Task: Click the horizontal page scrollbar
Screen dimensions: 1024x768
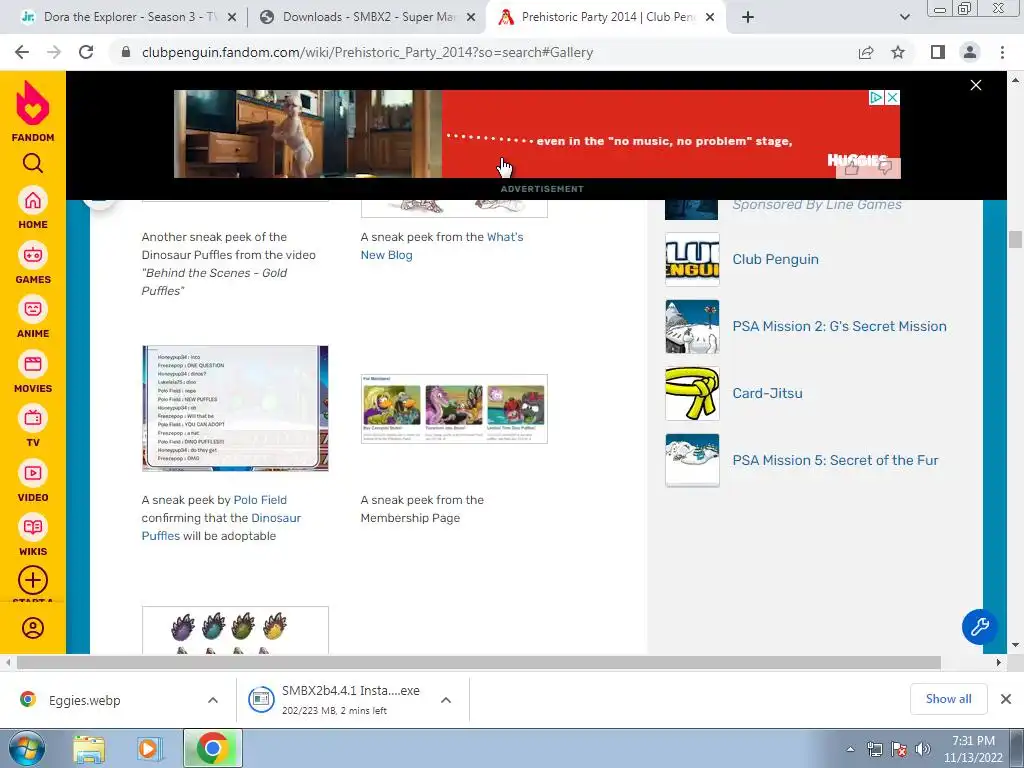Action: coord(479,662)
